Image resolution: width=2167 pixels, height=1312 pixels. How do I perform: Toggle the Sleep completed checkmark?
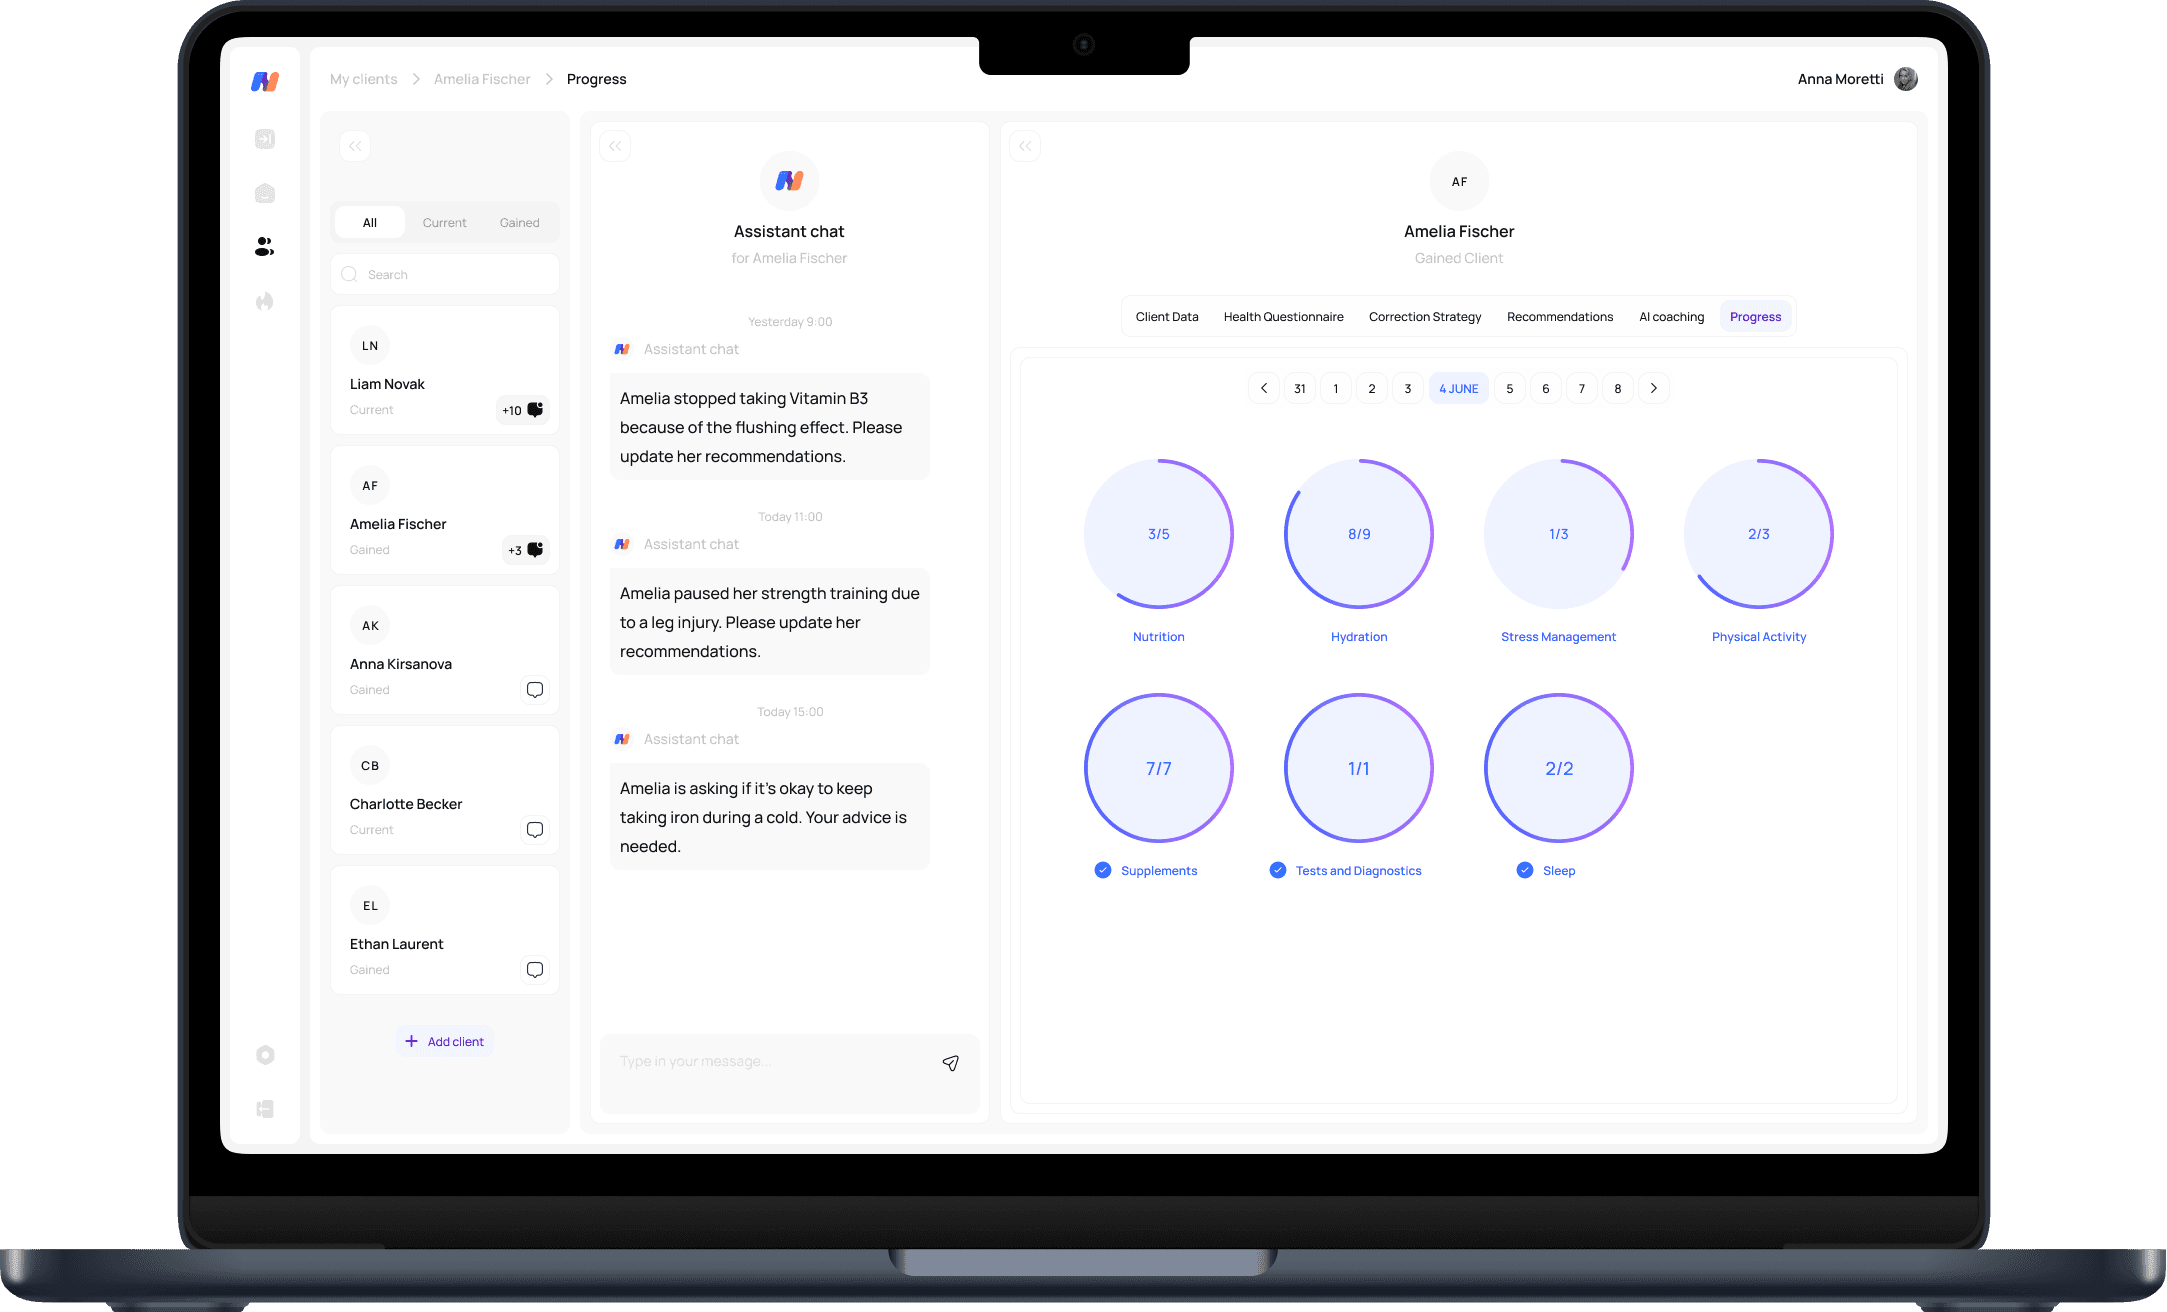(1524, 870)
